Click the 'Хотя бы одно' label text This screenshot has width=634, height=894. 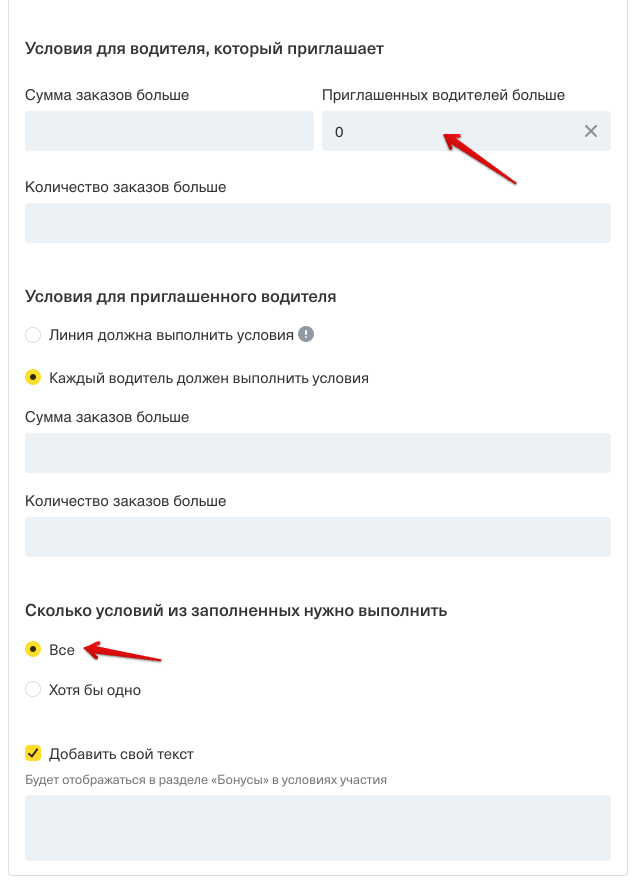point(95,690)
